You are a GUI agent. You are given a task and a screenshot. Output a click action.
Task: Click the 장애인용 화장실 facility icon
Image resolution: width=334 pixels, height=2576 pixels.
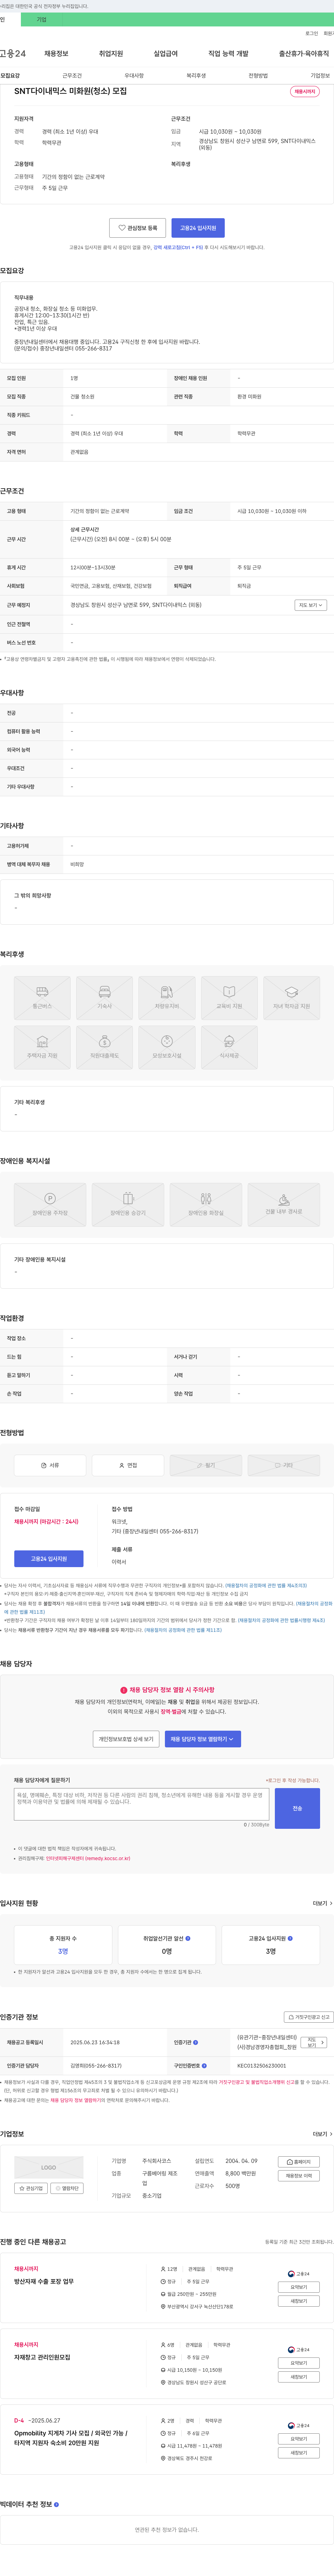(x=206, y=1205)
